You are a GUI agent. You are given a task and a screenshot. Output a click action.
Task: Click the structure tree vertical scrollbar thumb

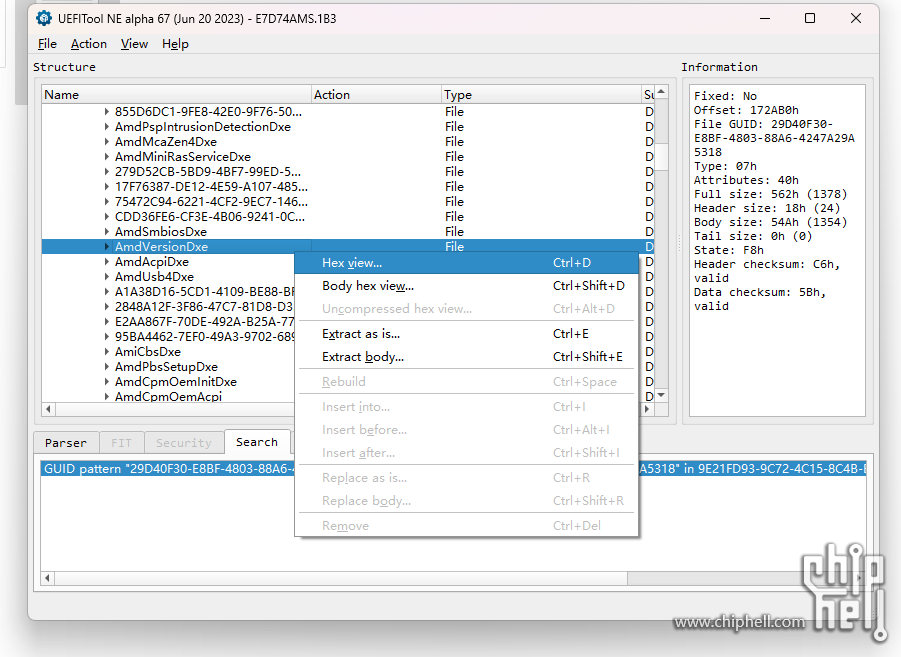point(661,156)
